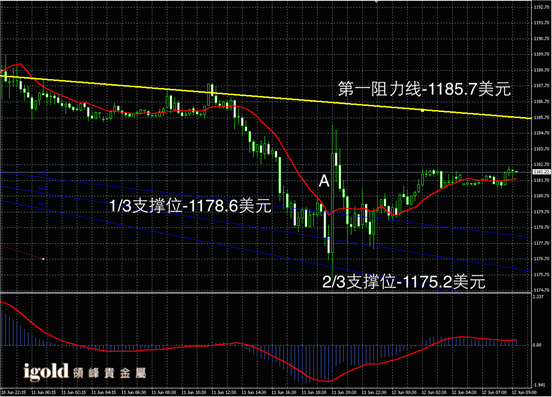Screen dimensions: 552x397
Task: Click the divider between chart and indicator panel
Action: [x=266, y=292]
